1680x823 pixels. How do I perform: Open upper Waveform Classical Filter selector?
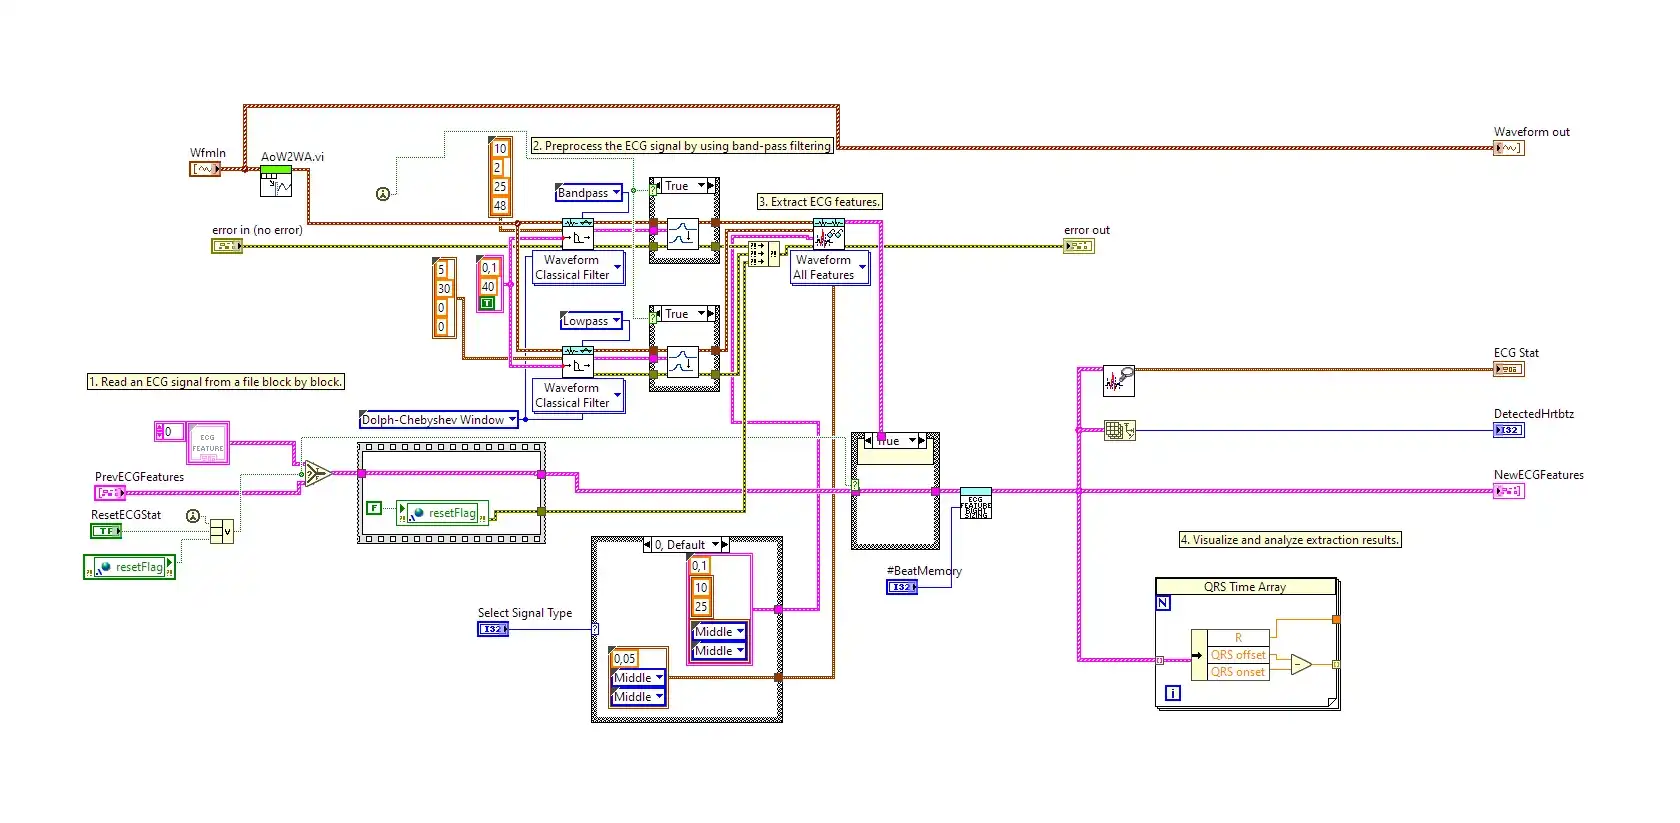tap(578, 267)
